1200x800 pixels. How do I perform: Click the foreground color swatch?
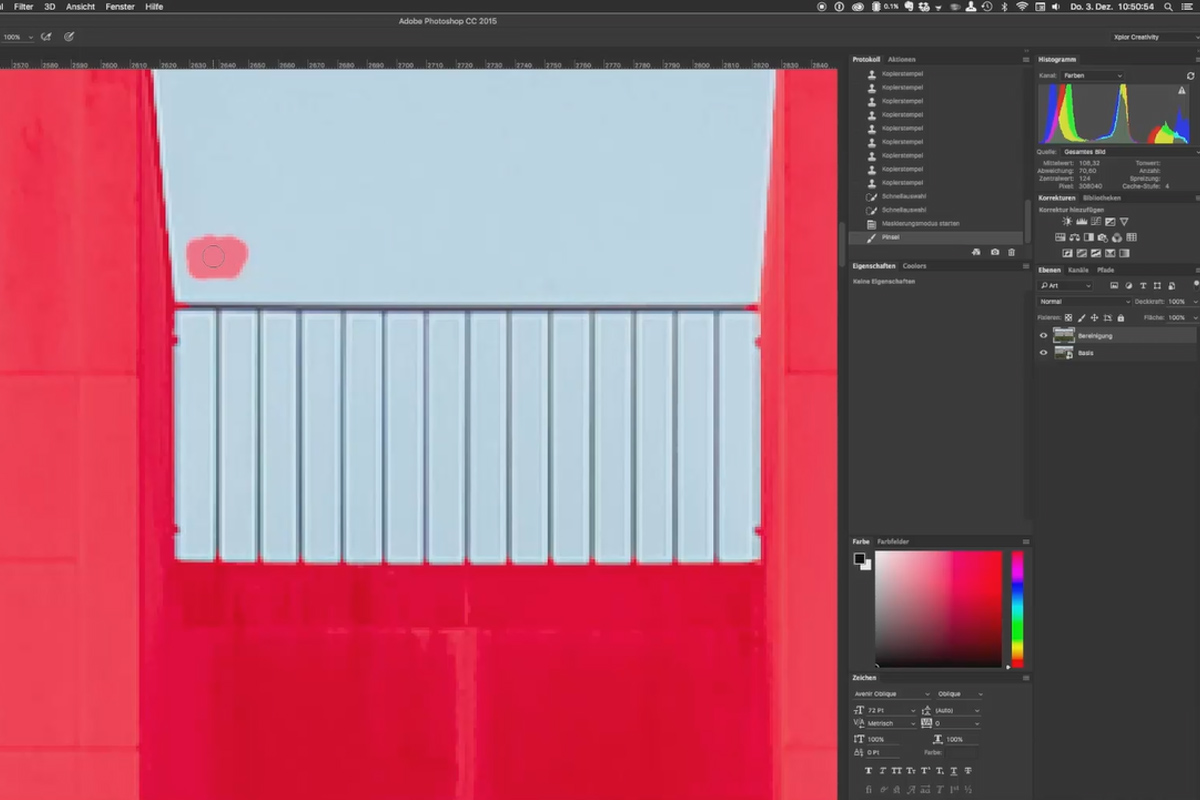(859, 559)
